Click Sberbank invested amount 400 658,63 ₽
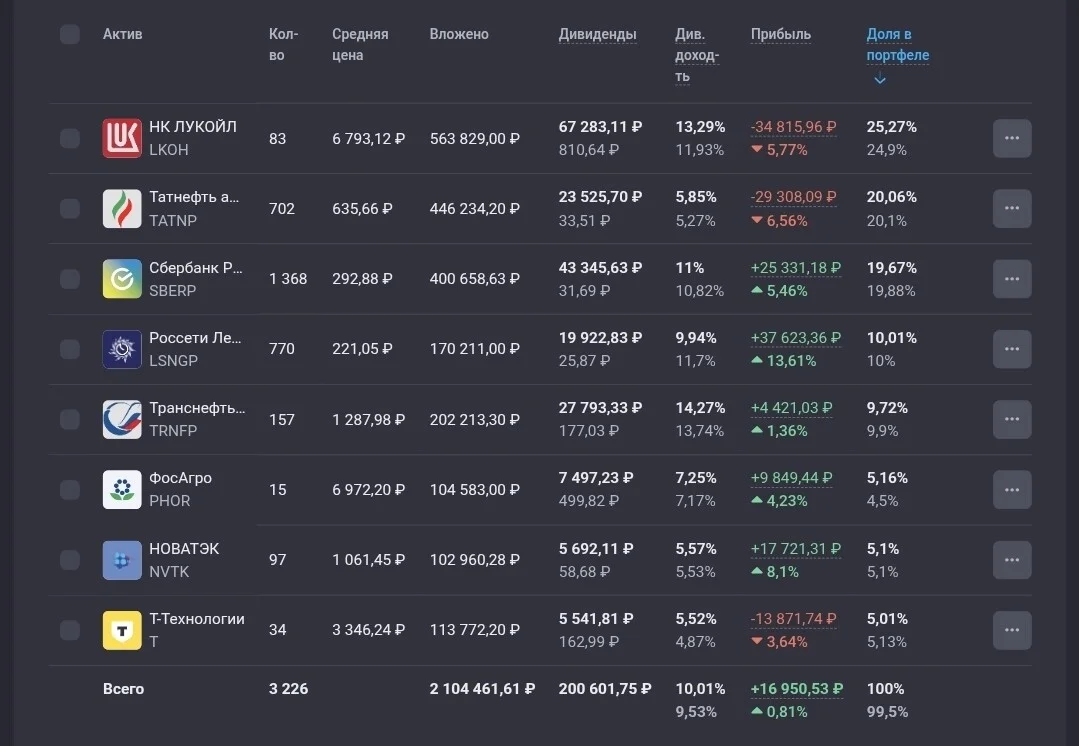Viewport: 1079px width, 746px height. click(x=474, y=279)
